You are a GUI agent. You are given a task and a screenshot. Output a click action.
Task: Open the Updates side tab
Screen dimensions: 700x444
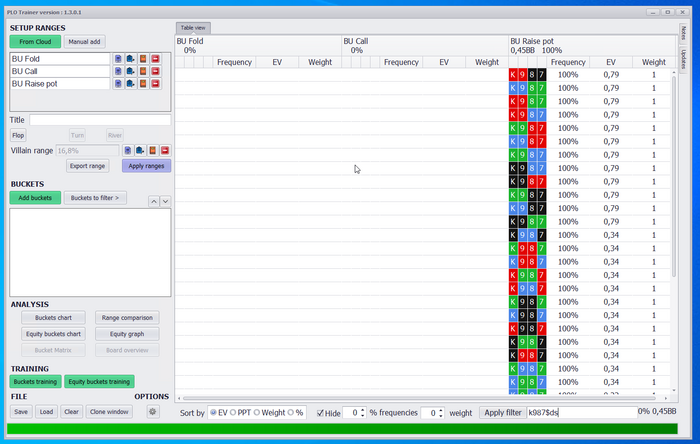click(x=683, y=58)
